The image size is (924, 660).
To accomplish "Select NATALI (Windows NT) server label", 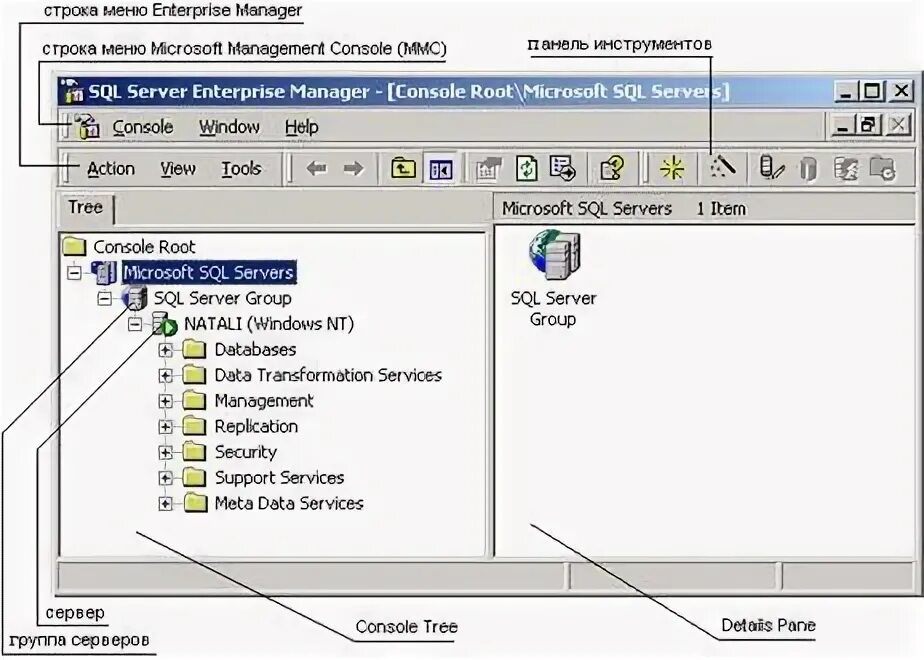I will pos(269,324).
